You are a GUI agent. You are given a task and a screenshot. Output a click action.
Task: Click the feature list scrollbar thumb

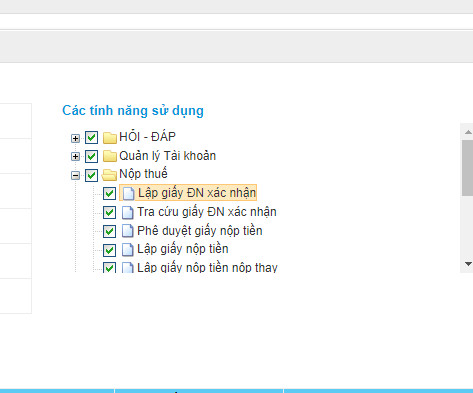tap(467, 168)
